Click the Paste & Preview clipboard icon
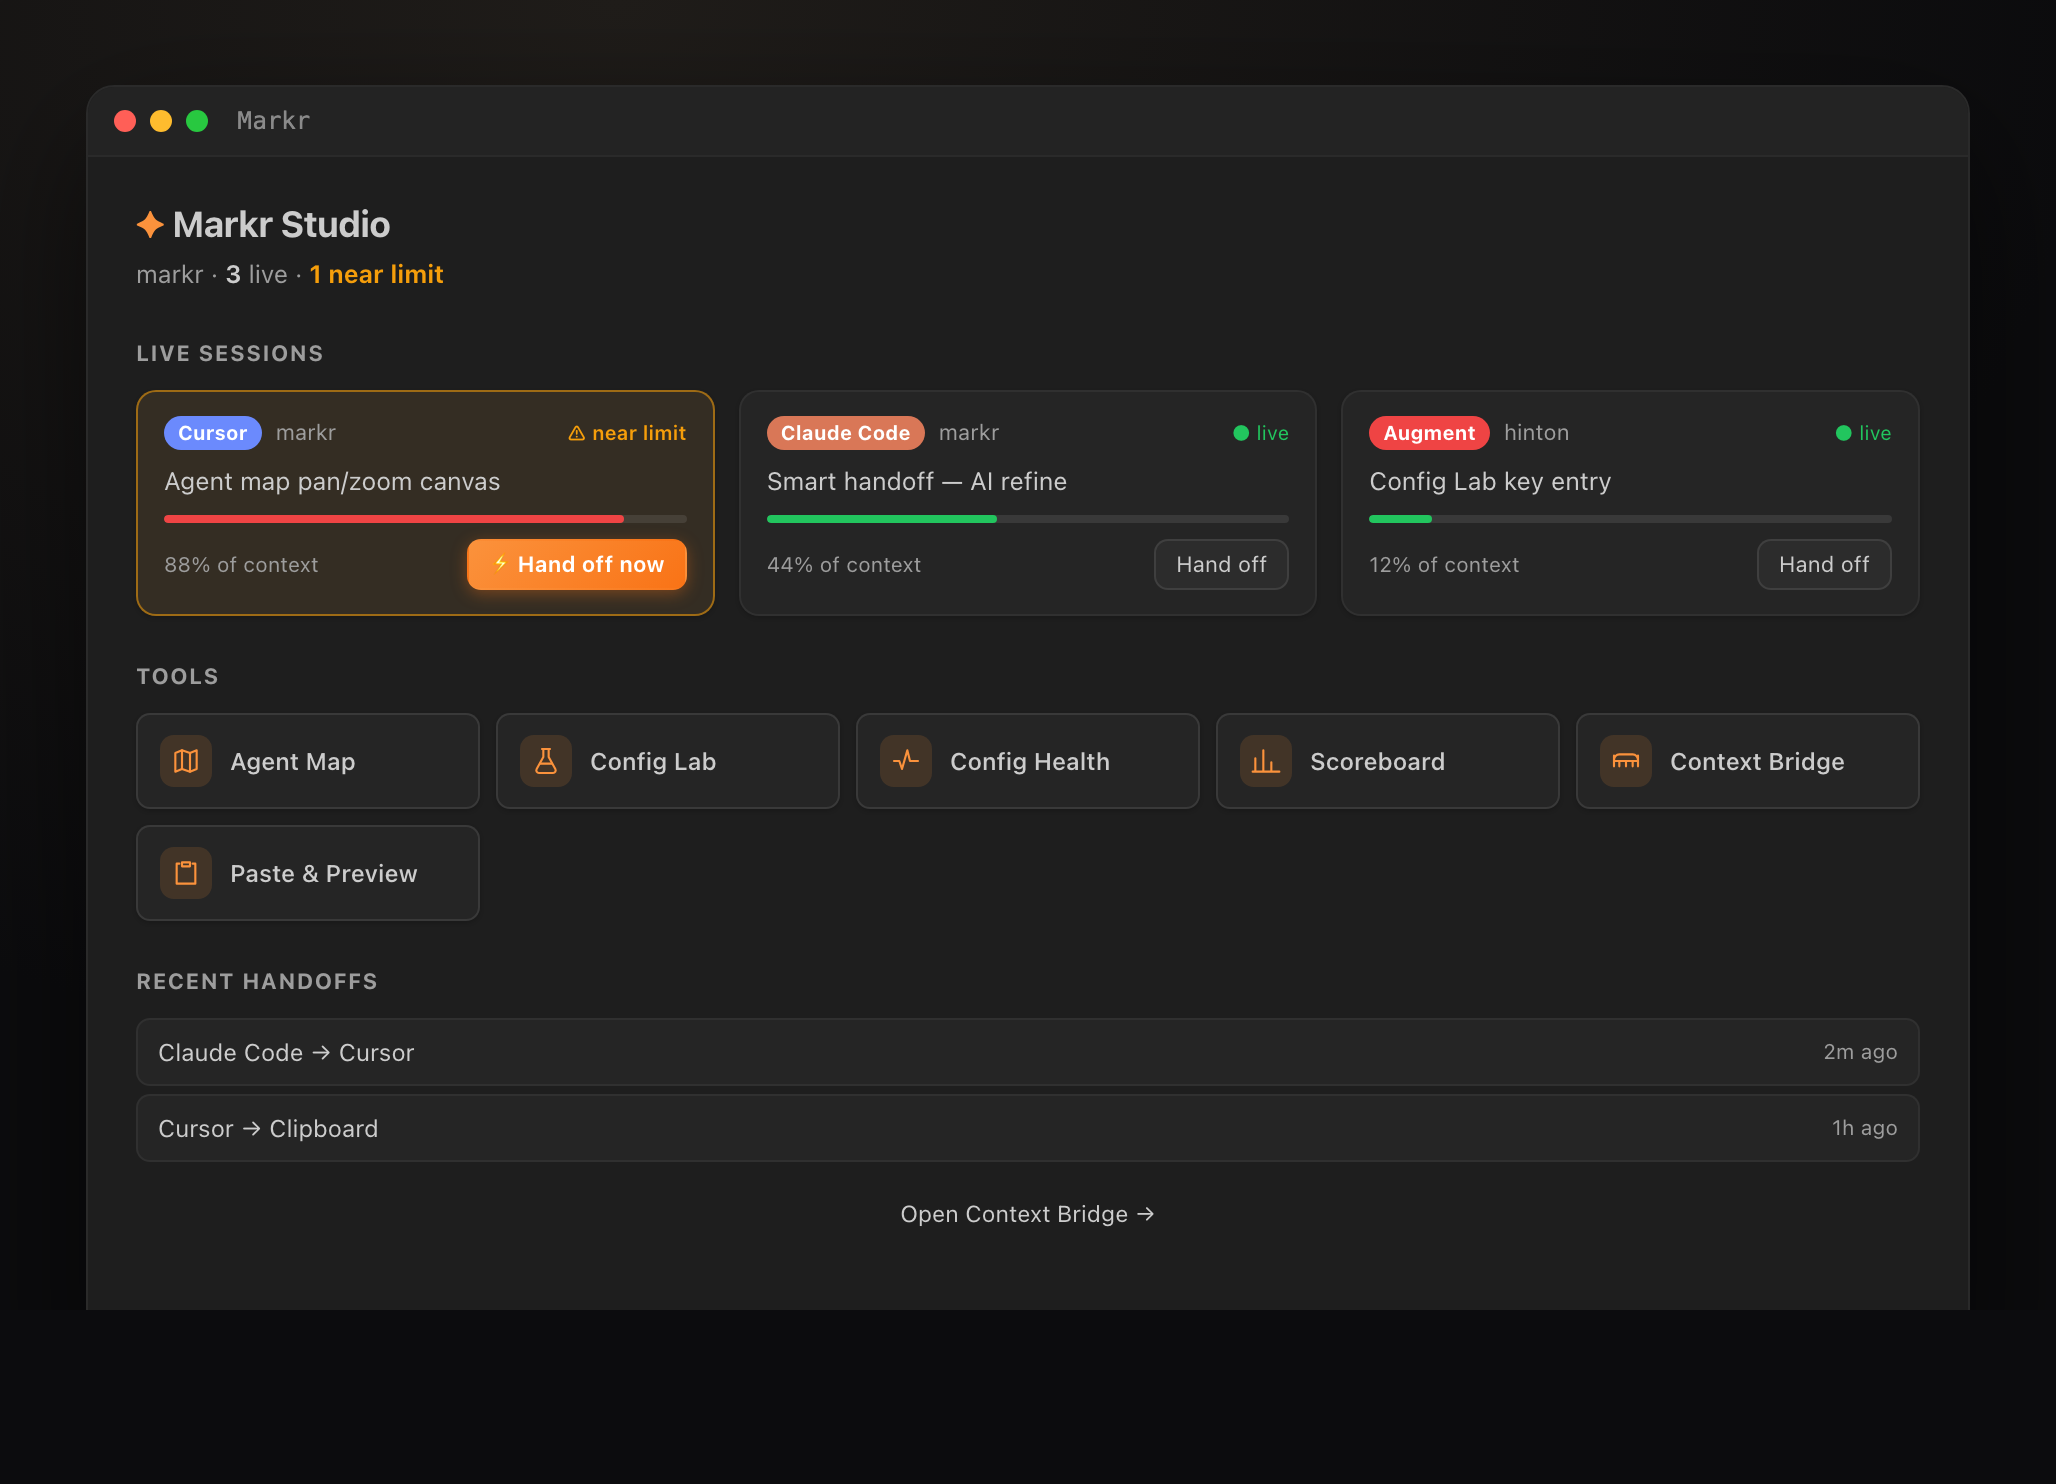The width and height of the screenshot is (2056, 1484). (186, 873)
